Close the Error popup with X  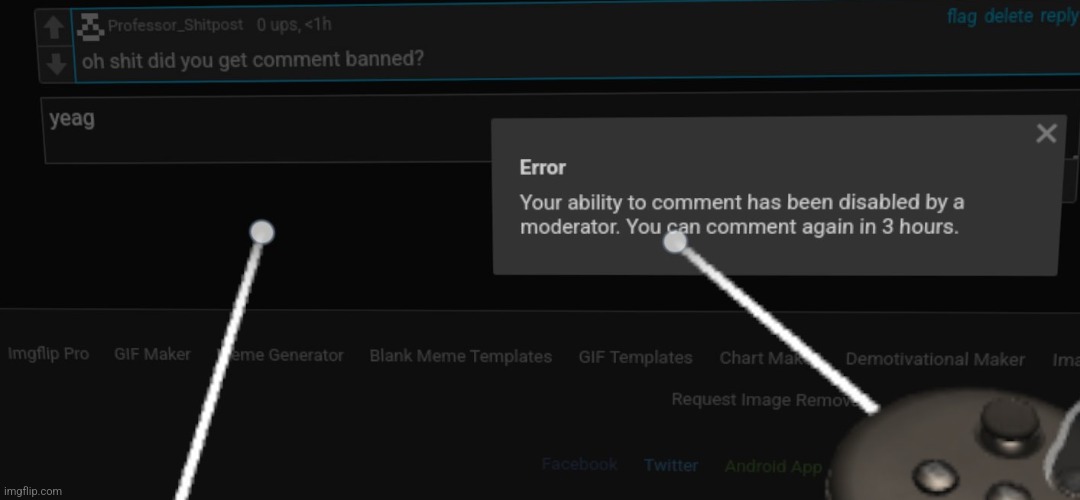pyautogui.click(x=1046, y=133)
